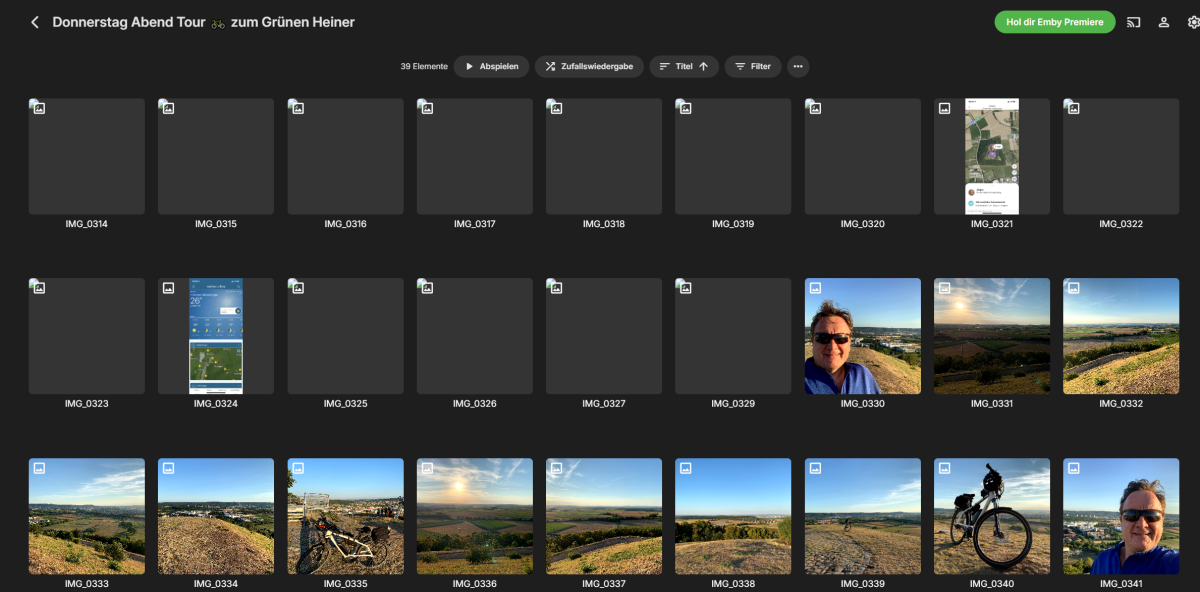Open the IMG_0335 bicycle photo
Image resolution: width=1200 pixels, height=592 pixels.
pos(345,516)
